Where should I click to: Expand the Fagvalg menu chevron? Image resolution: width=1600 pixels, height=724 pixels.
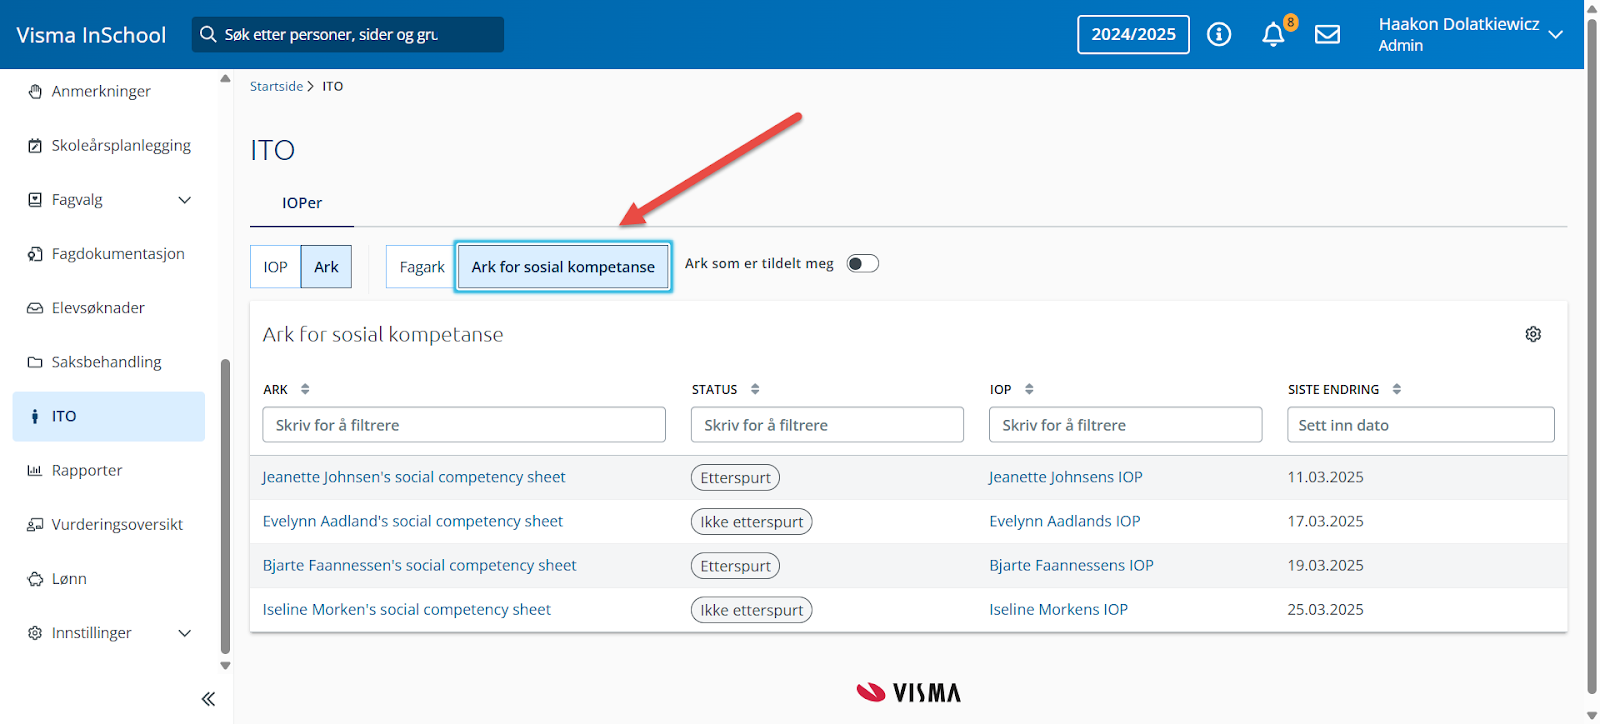[185, 200]
